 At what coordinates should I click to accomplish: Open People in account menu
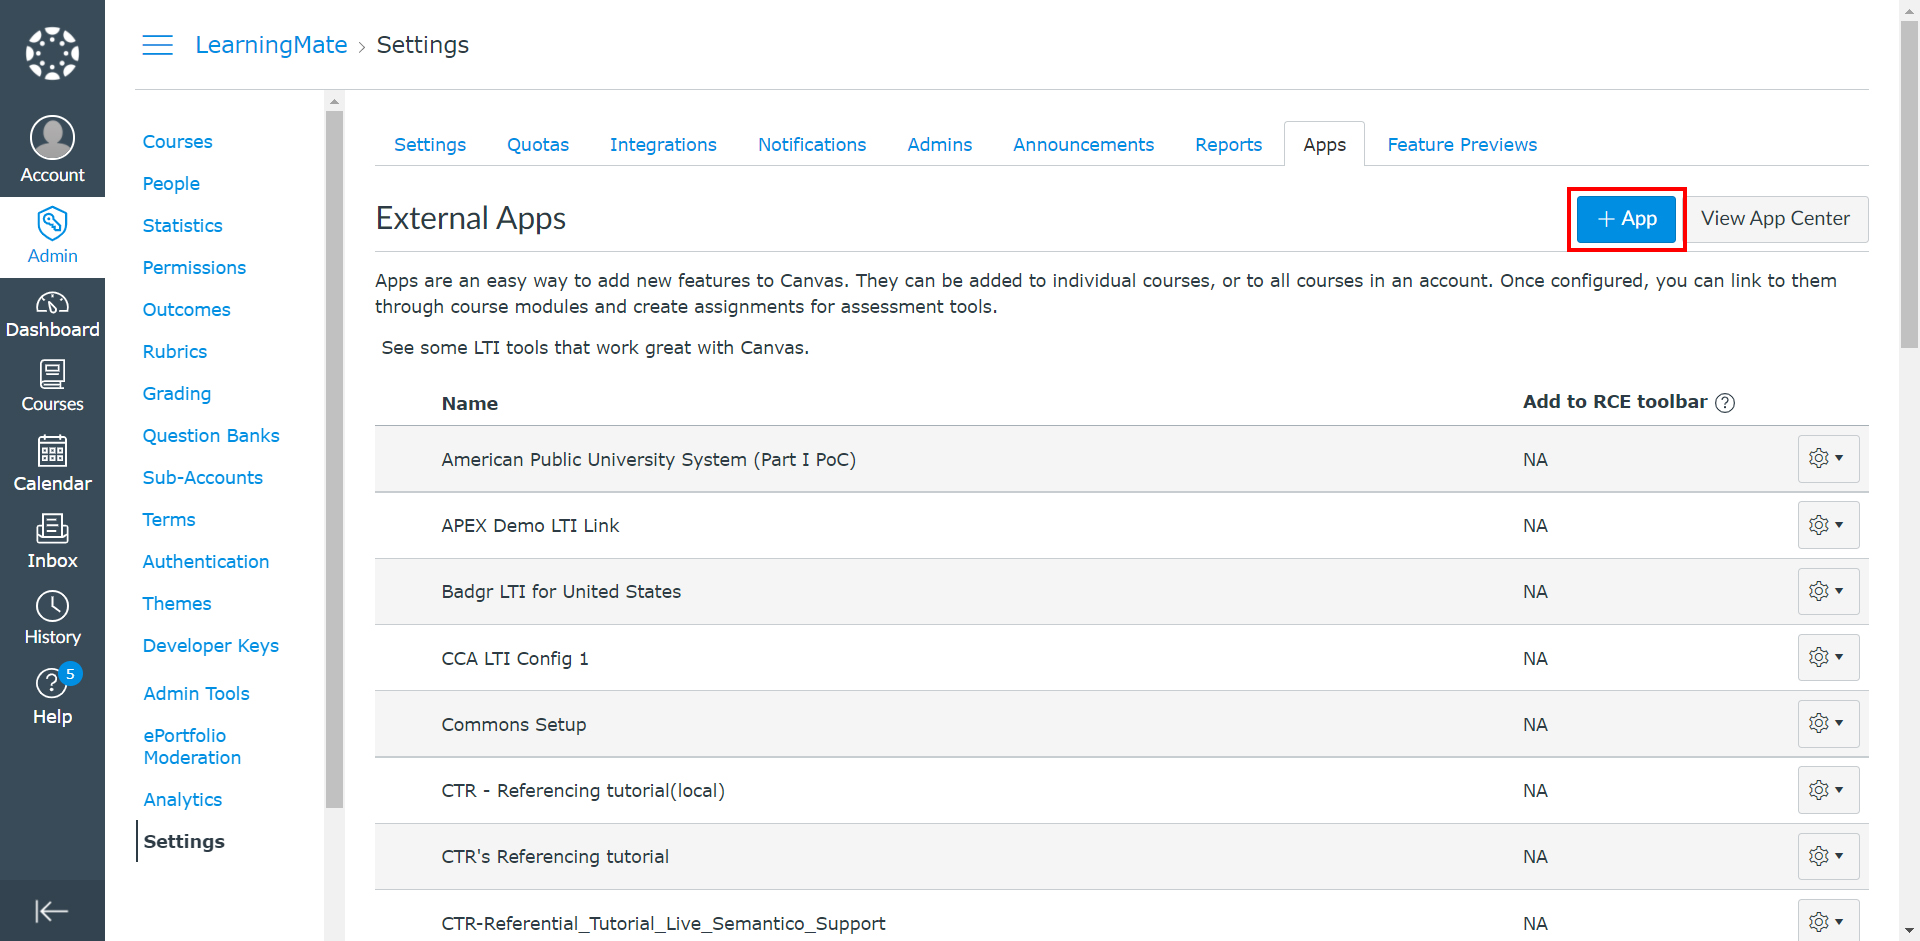pos(171,184)
